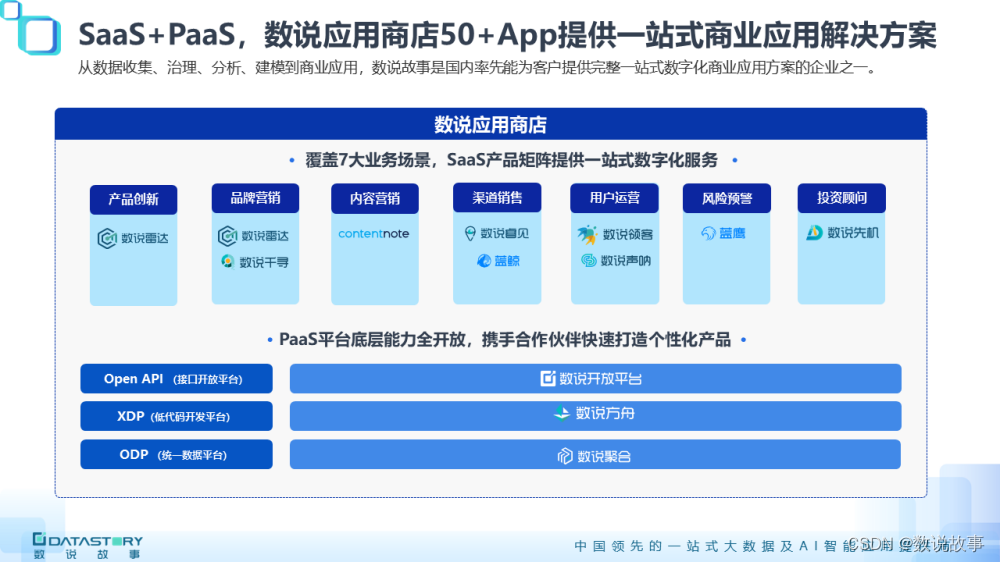Select the 数说领客 bird logo

pyautogui.click(x=615, y=234)
